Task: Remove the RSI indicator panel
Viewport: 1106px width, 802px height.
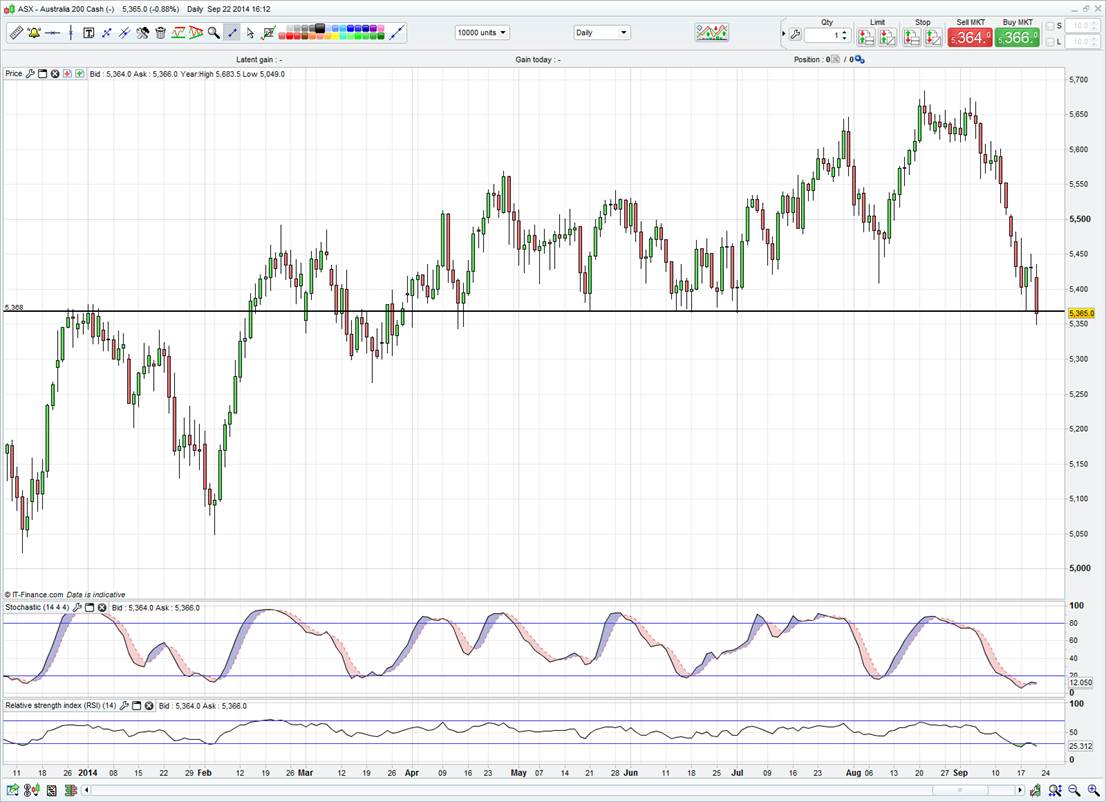Action: click(x=149, y=706)
